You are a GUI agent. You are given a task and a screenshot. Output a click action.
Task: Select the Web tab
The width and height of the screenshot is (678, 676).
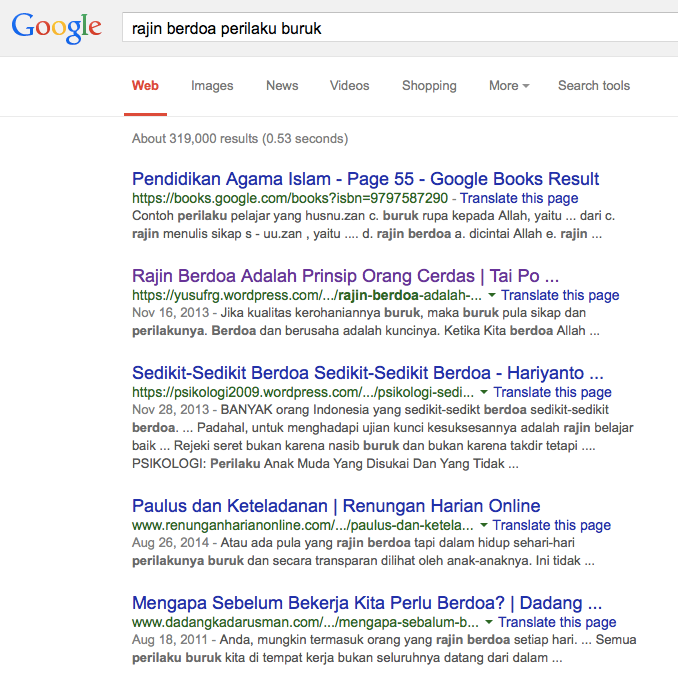click(145, 86)
